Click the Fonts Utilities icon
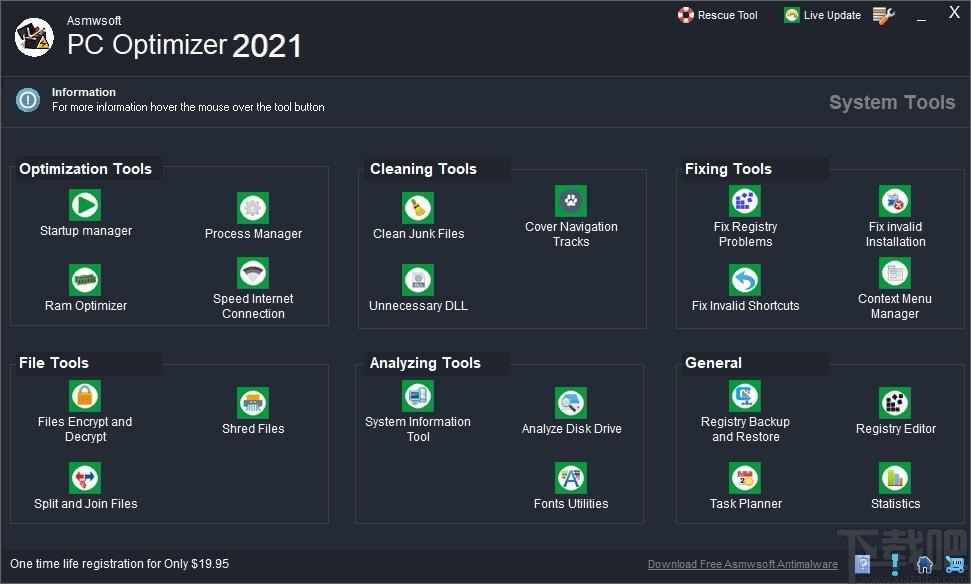 tap(571, 478)
